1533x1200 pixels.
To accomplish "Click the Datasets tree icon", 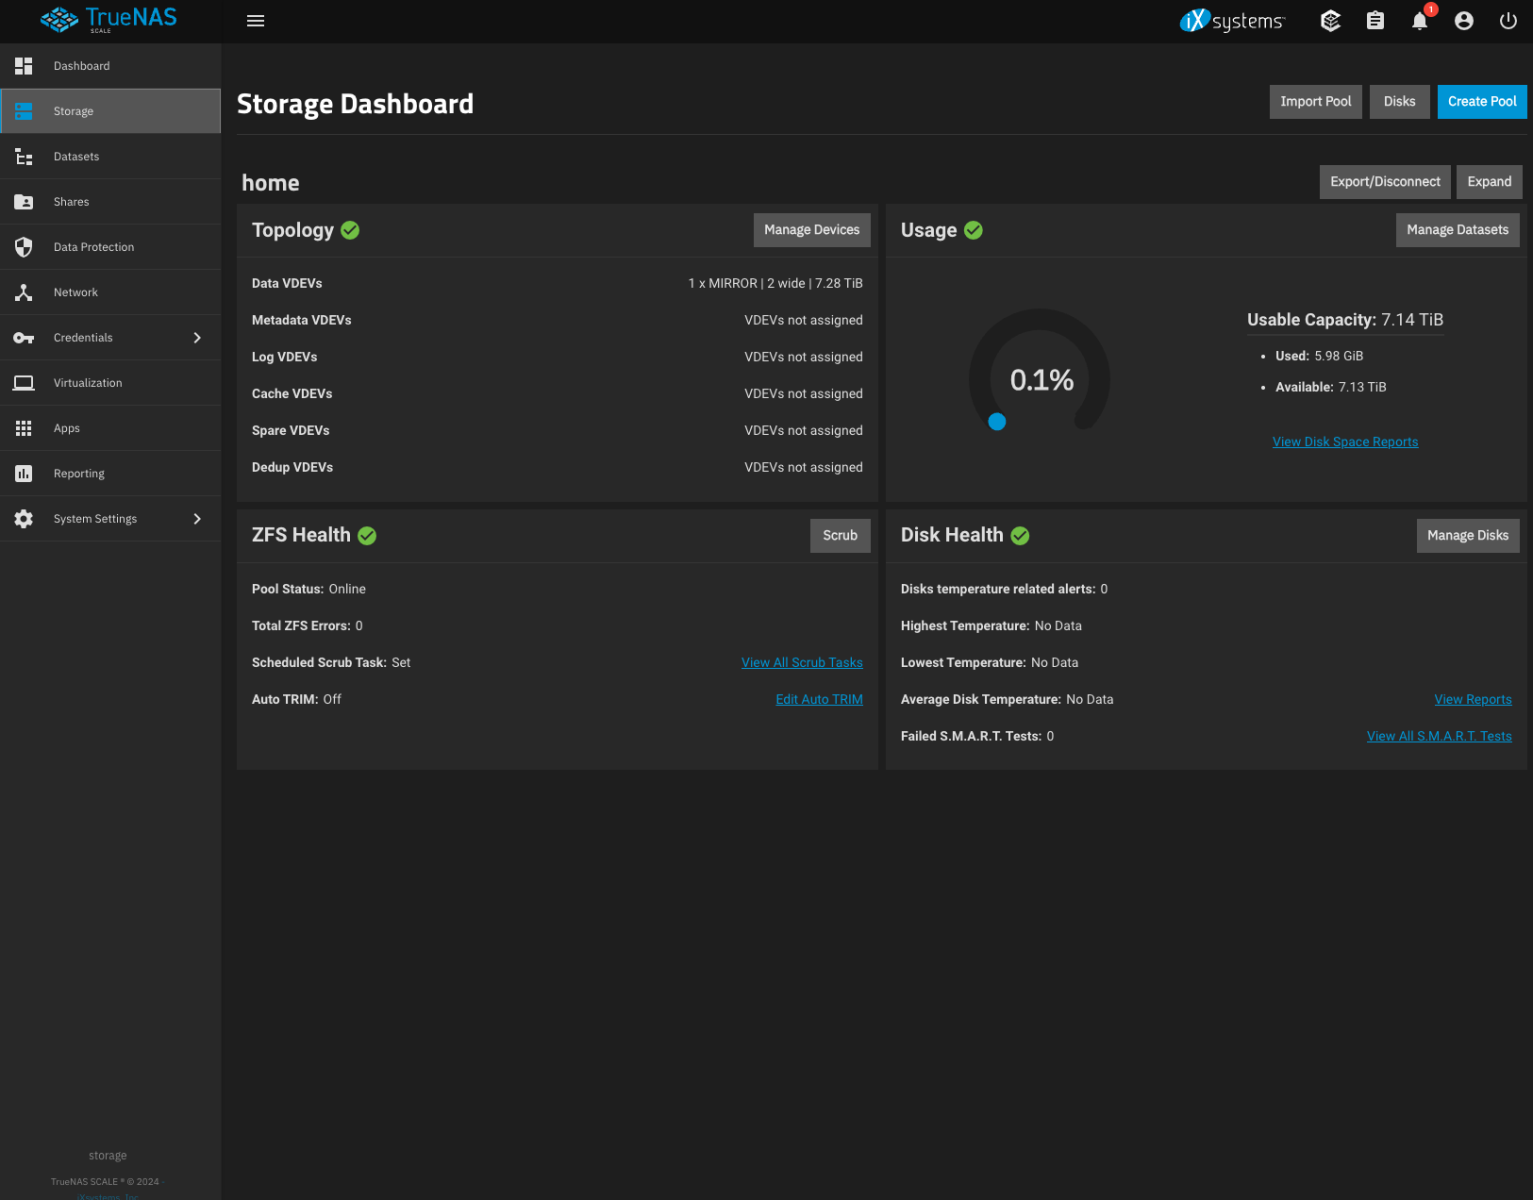I will (24, 157).
